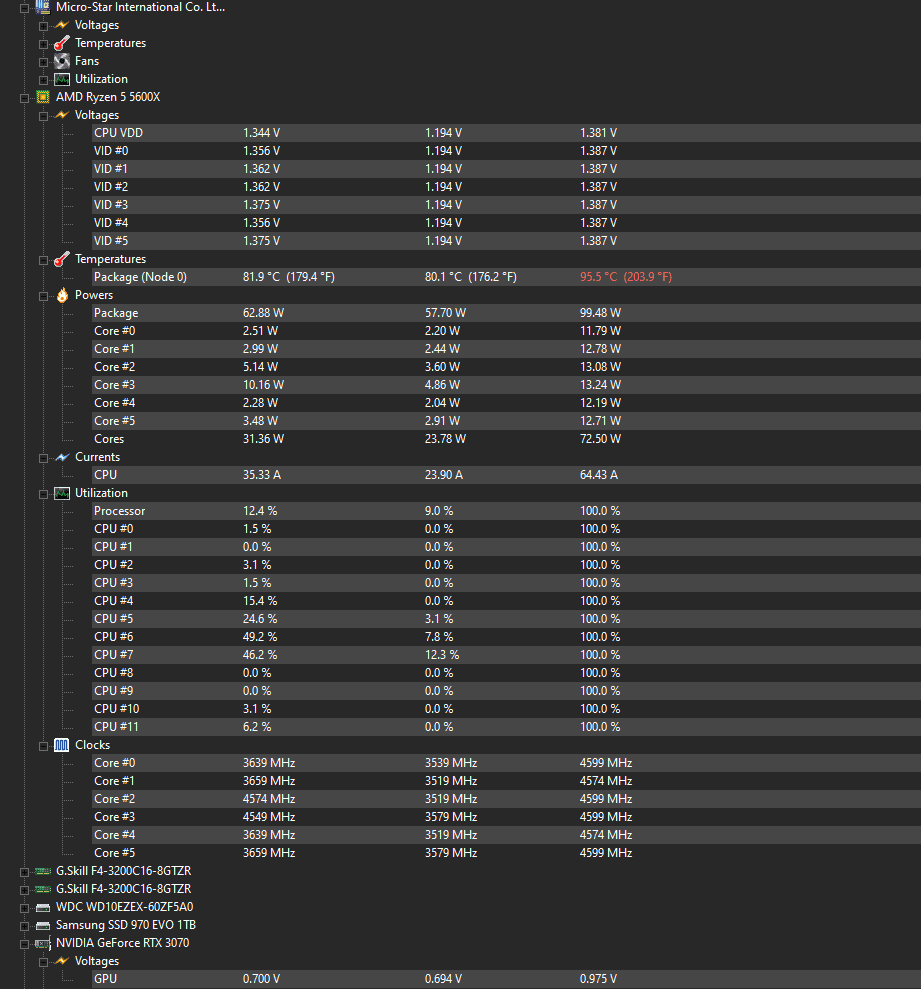Select the VID #5 row label
The width and height of the screenshot is (921, 989).
click(111, 241)
